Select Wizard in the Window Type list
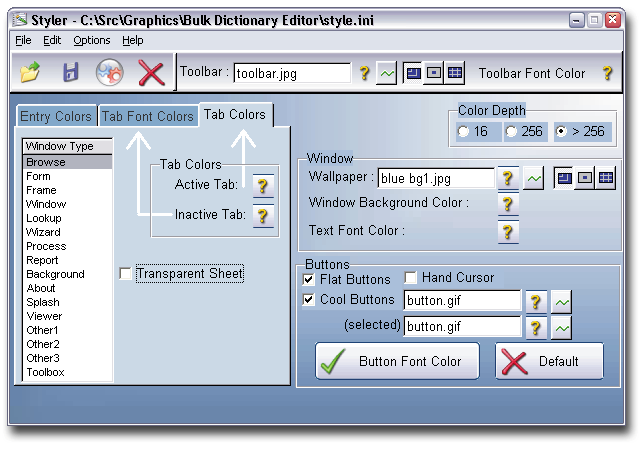Viewport: 639px width, 449px height. [43, 232]
